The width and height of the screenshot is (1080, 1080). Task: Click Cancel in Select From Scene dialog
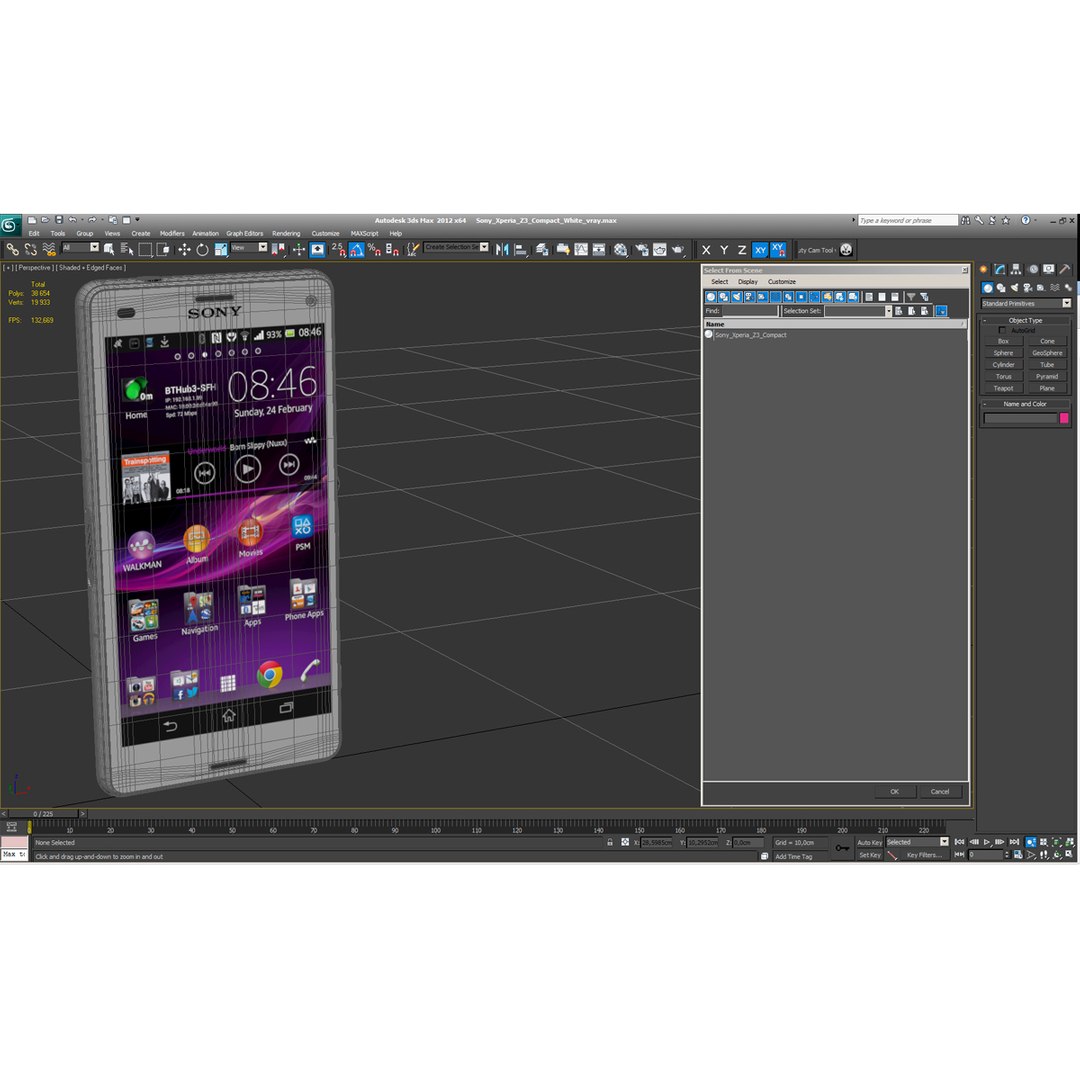click(x=940, y=791)
